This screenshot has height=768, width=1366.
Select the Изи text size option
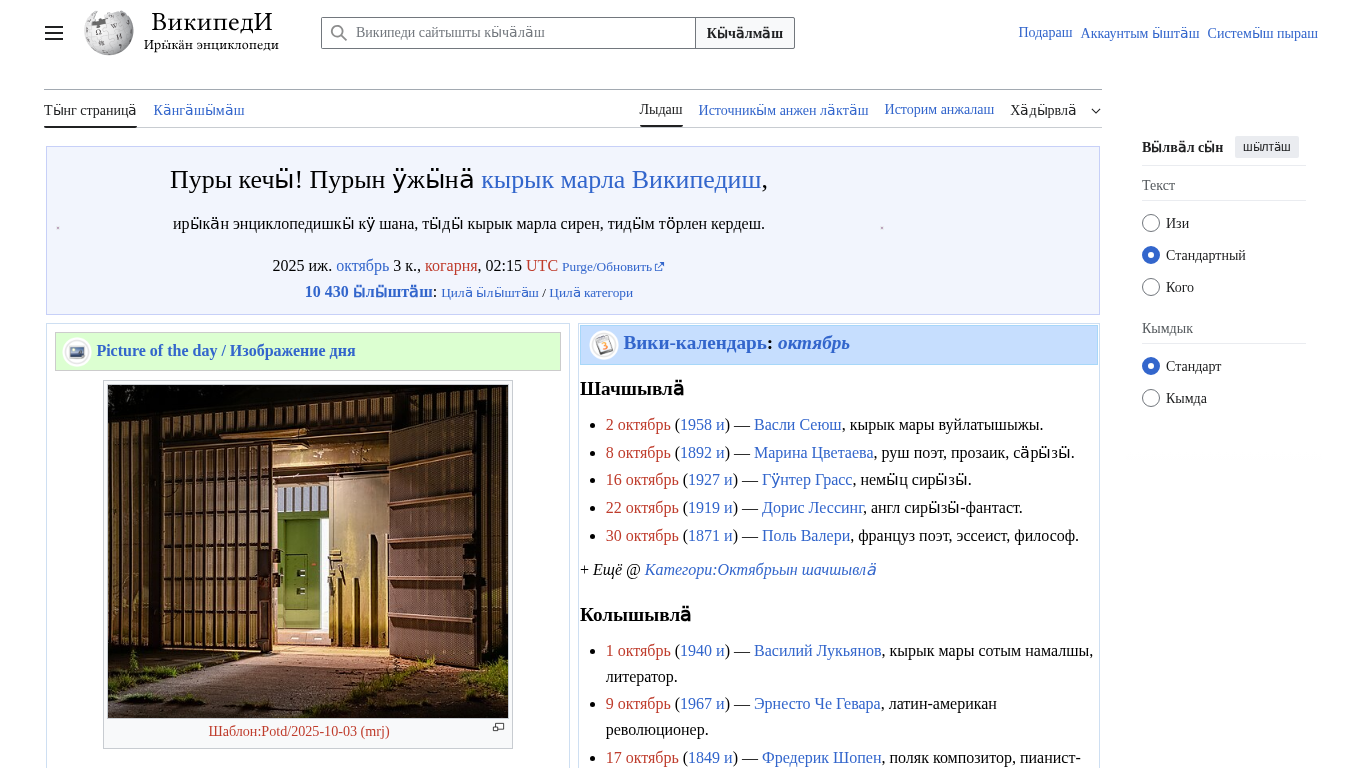pyautogui.click(x=1151, y=223)
